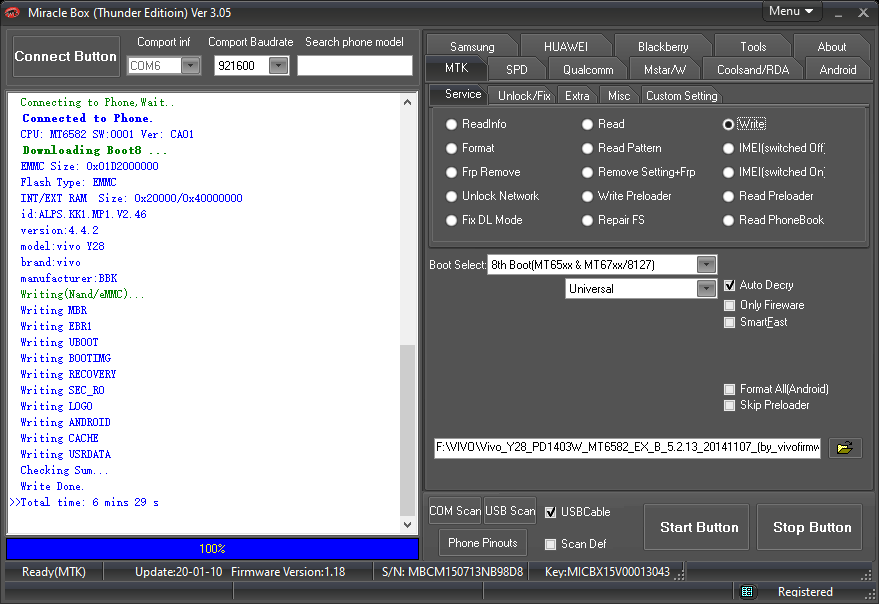Click the Start Button
879x604 pixels.
click(696, 527)
